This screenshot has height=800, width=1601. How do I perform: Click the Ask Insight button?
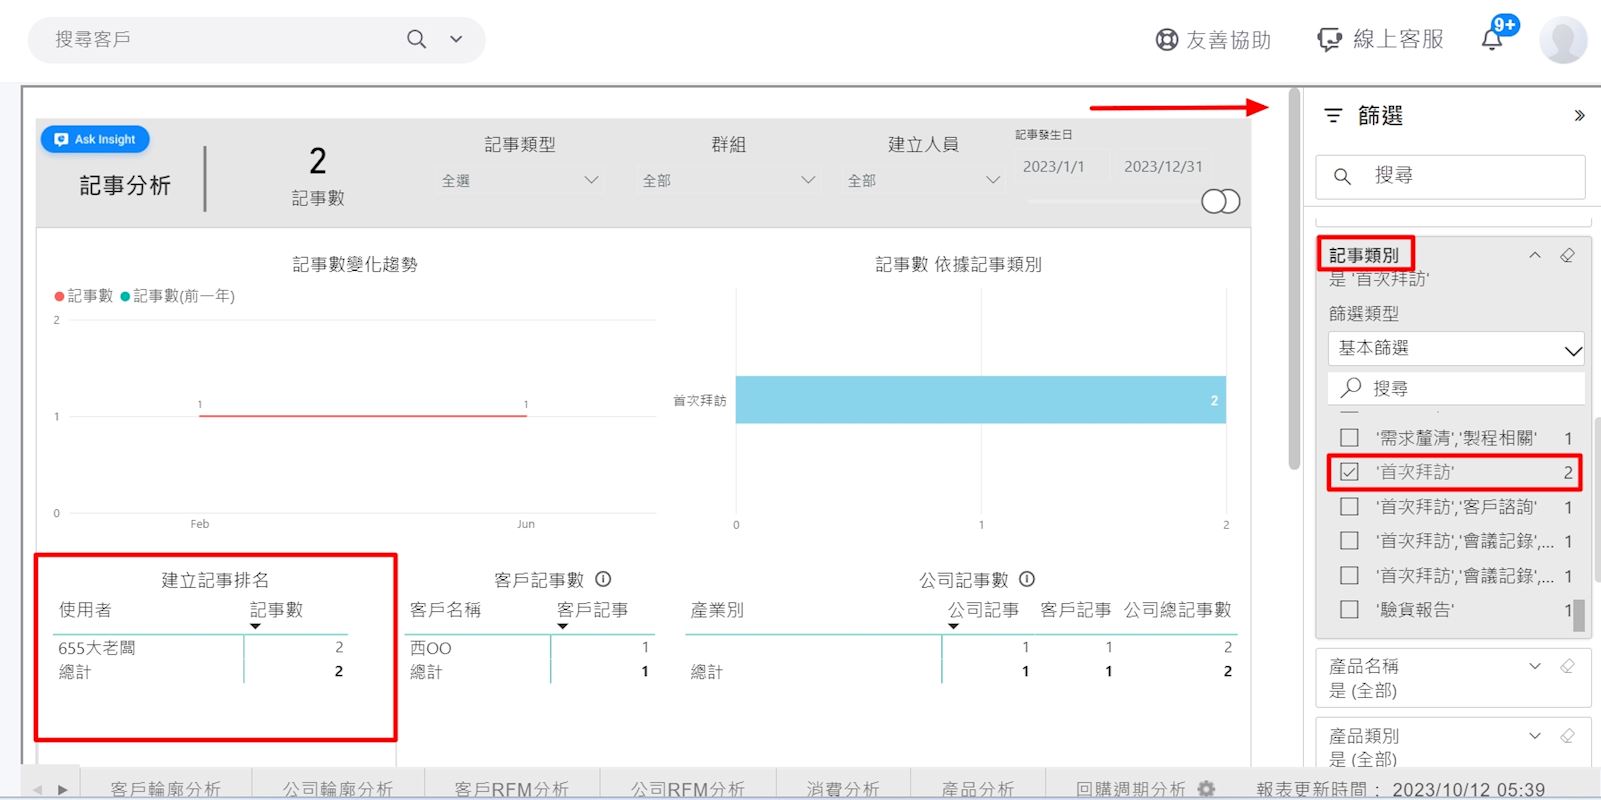pos(95,139)
